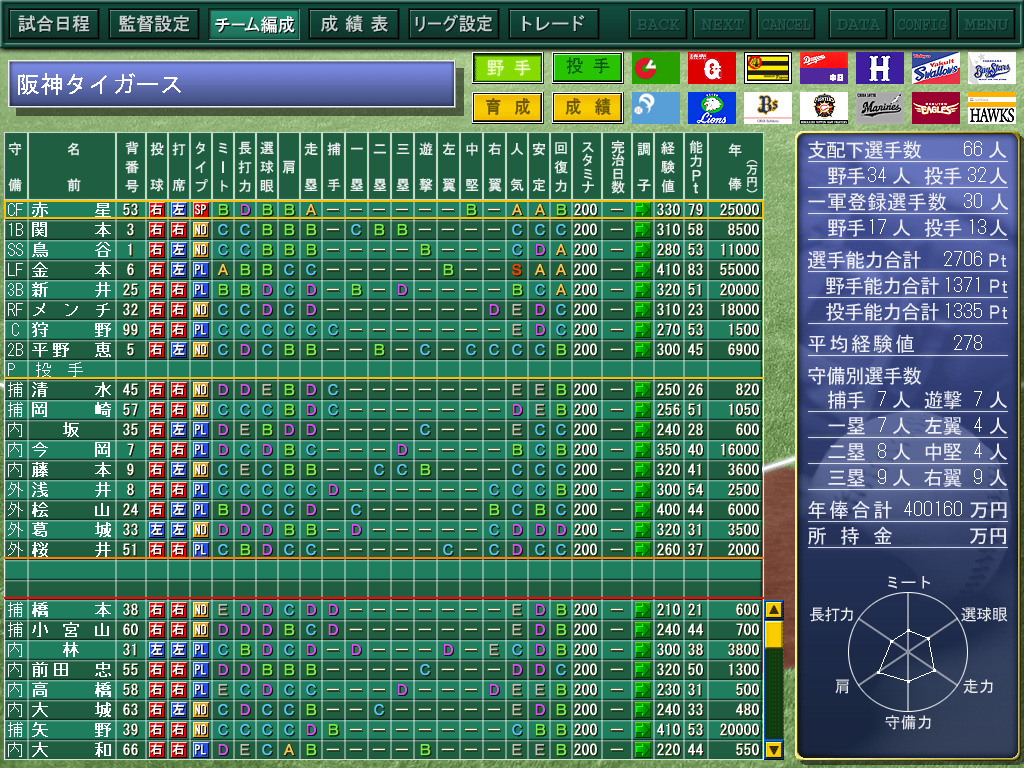This screenshot has height=768, width=1024.
Task: Choose the Chunichi Dragons team logo
Action: (x=824, y=68)
